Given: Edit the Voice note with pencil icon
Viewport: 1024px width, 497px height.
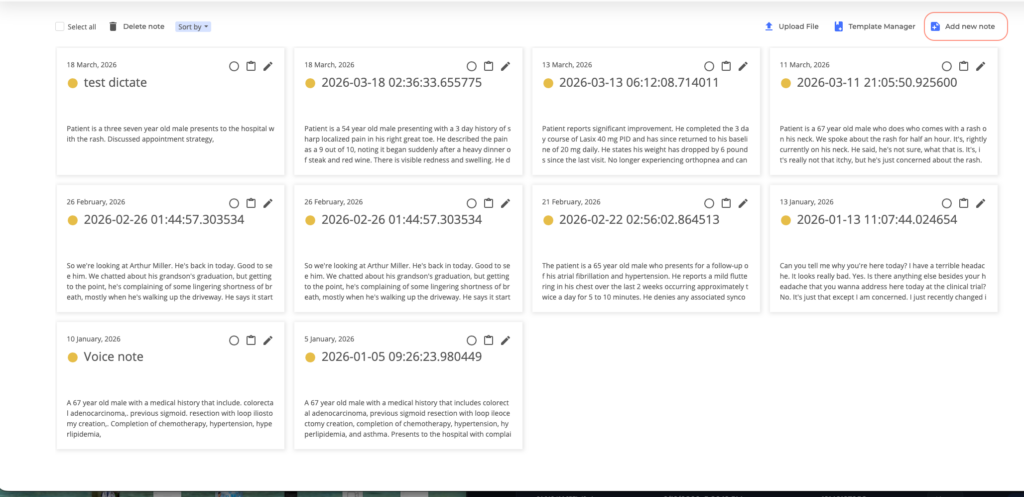Looking at the screenshot, I should [x=268, y=340].
